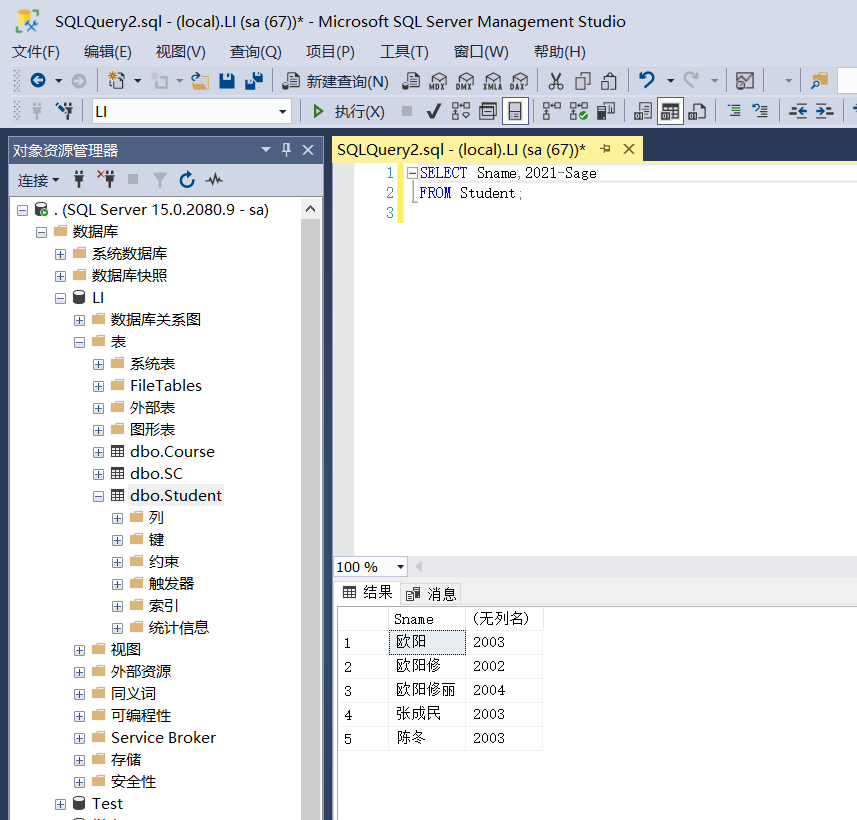Open the Activity Monitor from the main toolbar
Image resolution: width=857 pixels, height=820 pixels.
tap(745, 81)
